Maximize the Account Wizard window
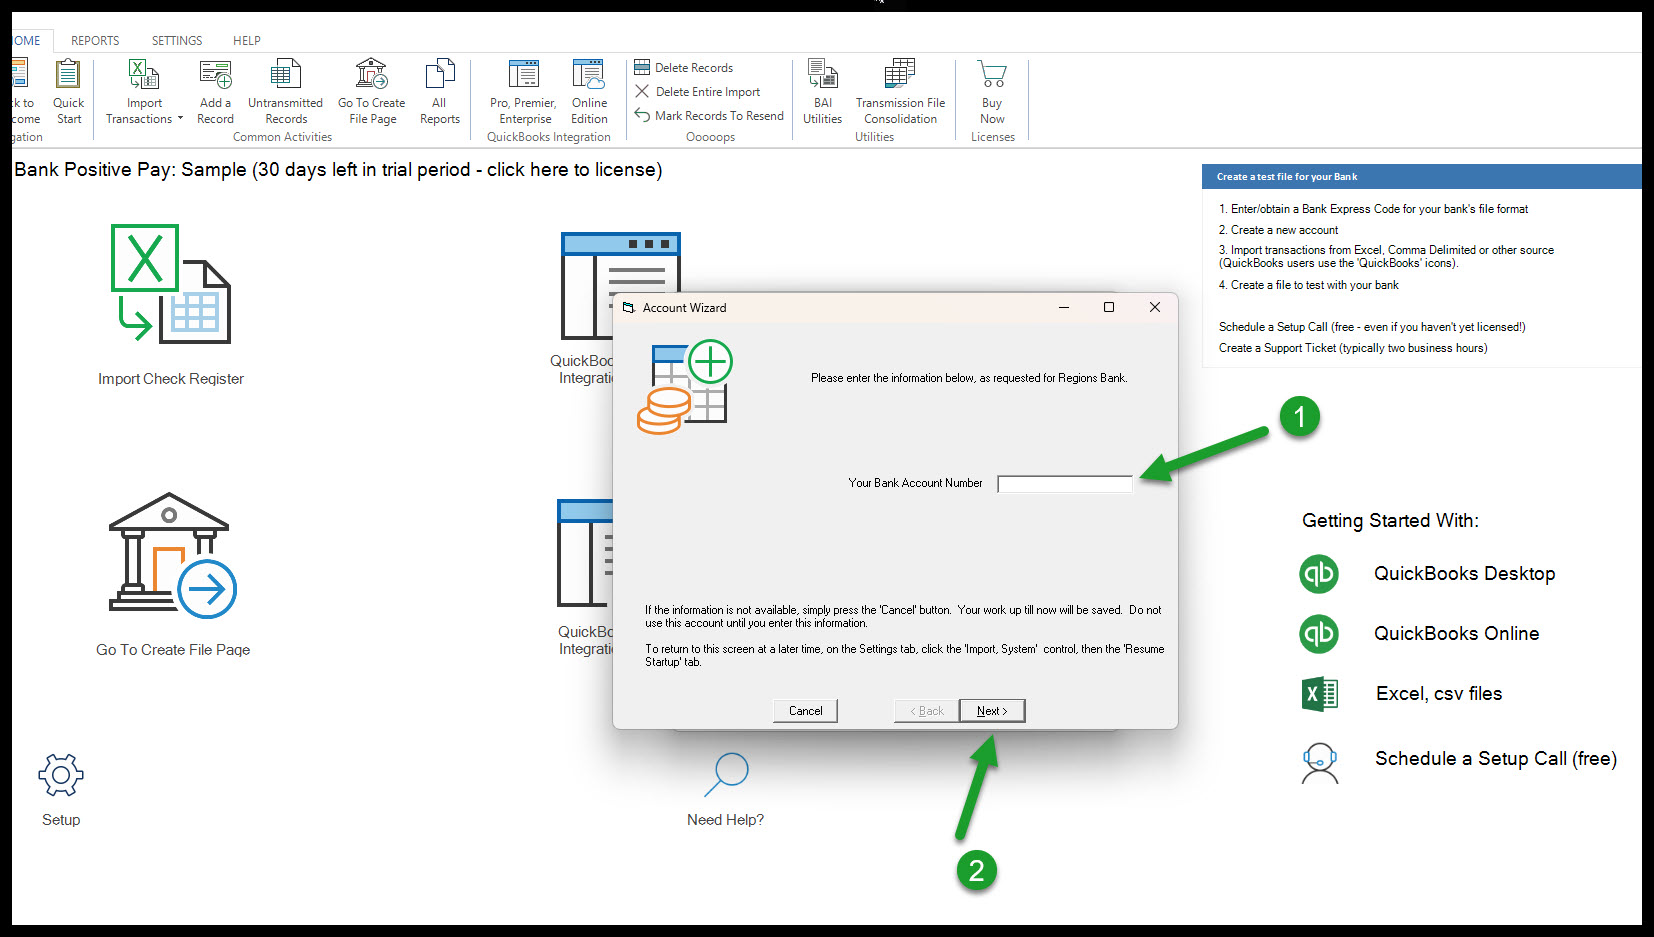1654x937 pixels. (x=1109, y=307)
